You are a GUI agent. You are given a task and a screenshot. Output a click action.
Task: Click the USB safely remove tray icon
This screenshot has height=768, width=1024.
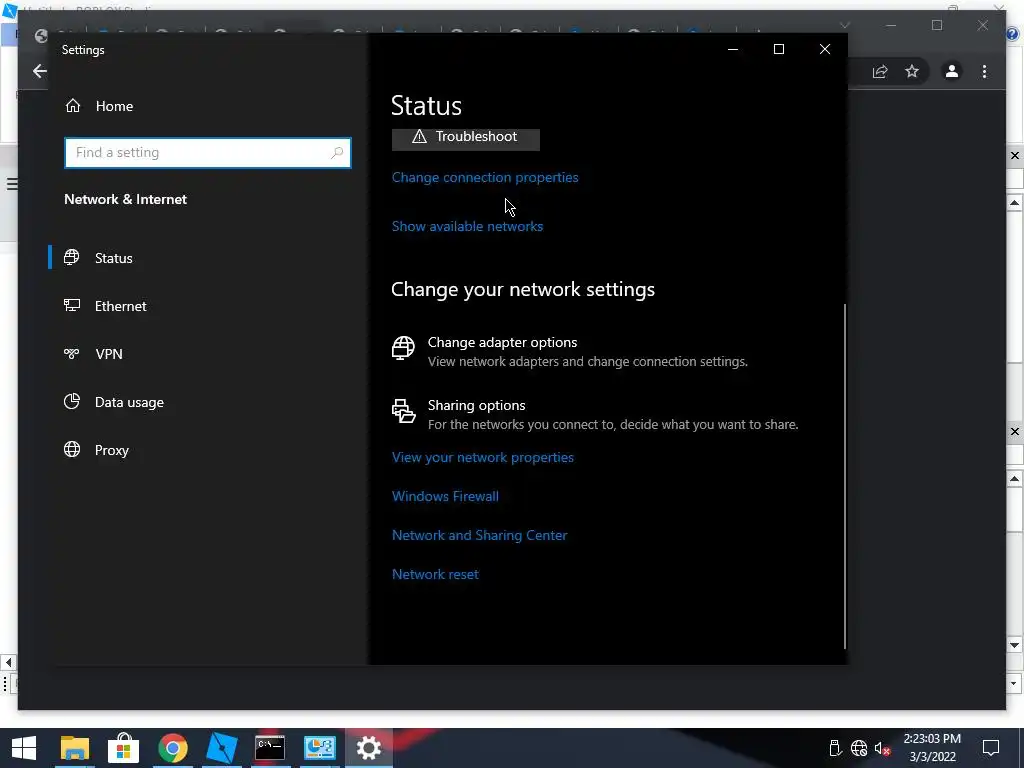835,748
